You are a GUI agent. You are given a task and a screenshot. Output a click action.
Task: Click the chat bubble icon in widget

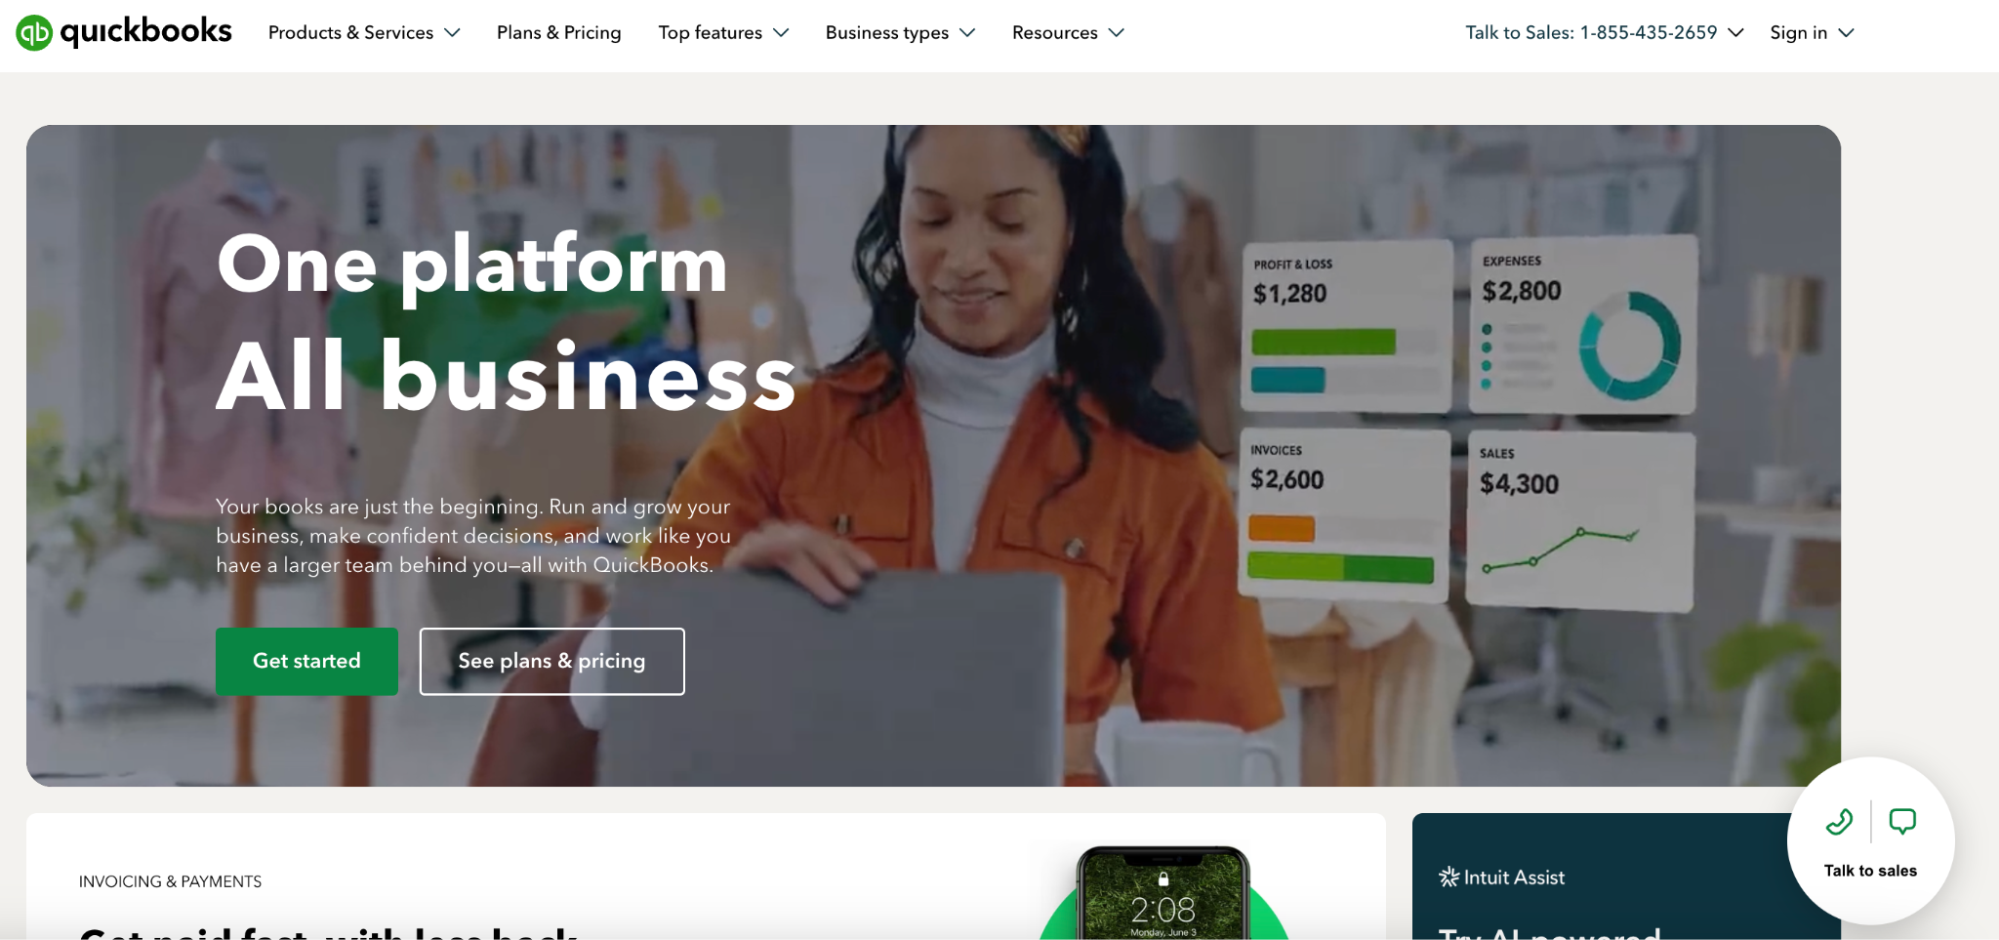pos(1902,822)
